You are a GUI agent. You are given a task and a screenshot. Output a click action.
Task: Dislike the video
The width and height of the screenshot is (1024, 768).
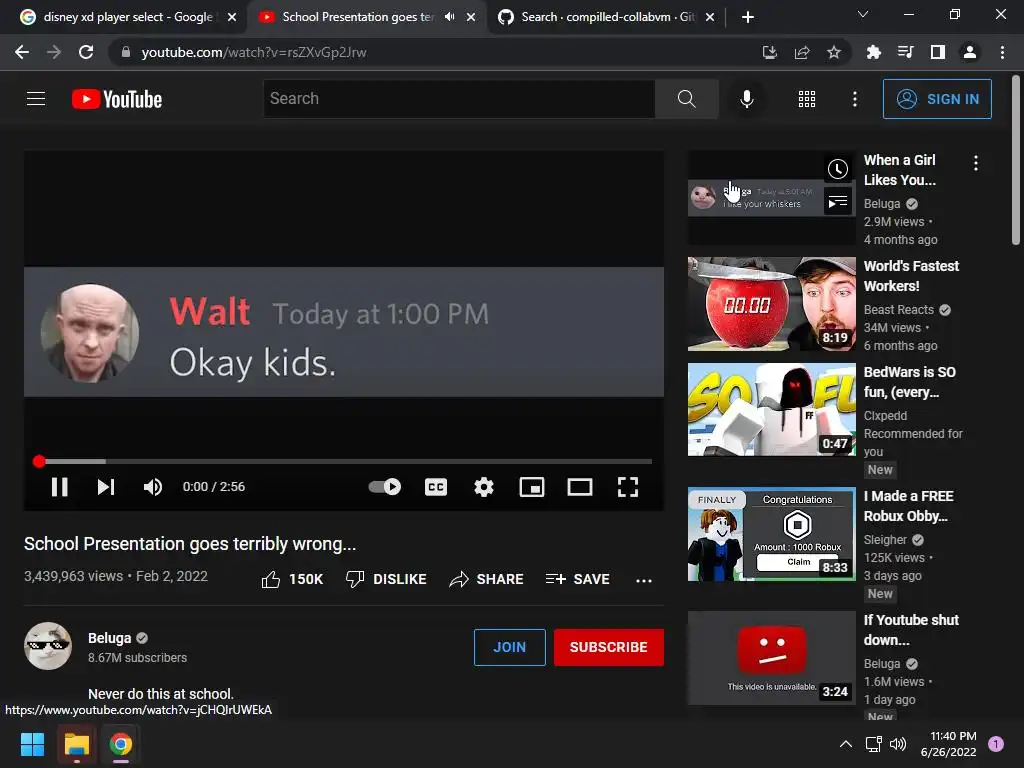tap(386, 579)
